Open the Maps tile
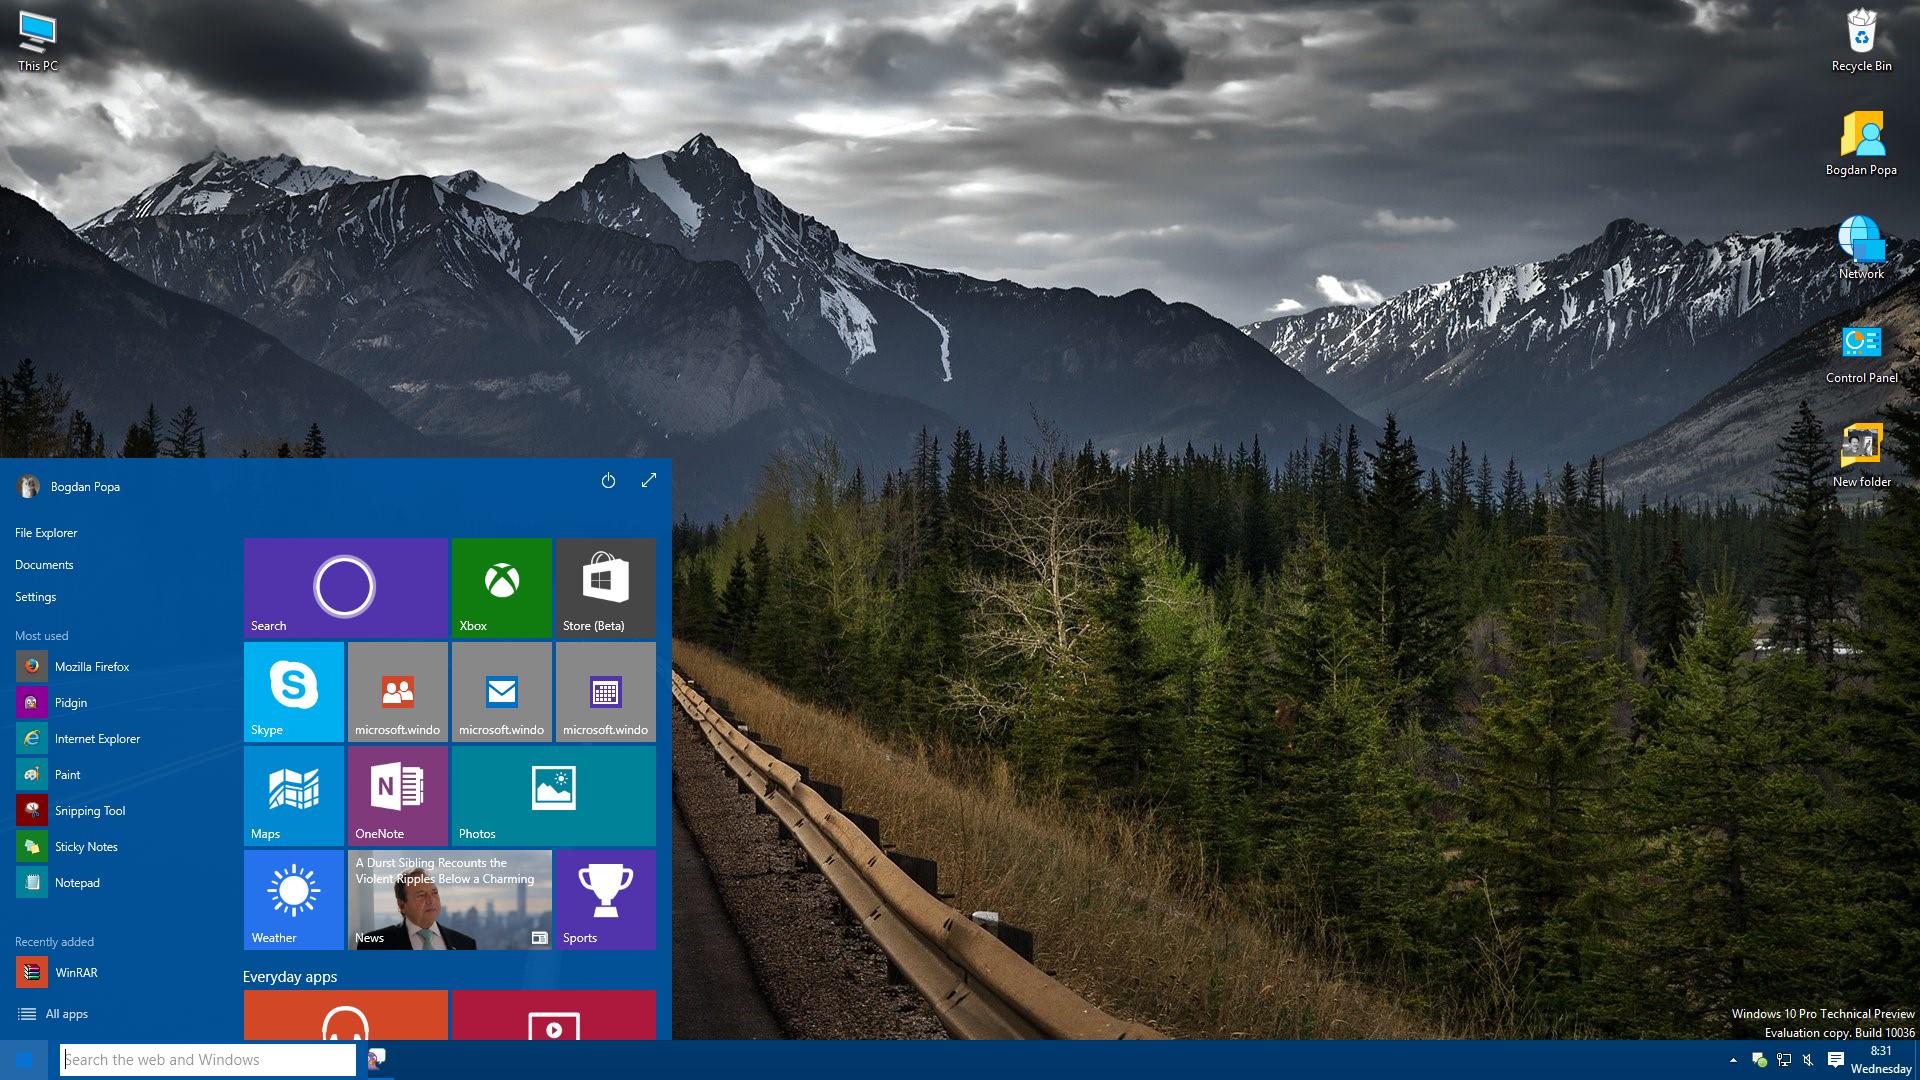 pos(293,795)
